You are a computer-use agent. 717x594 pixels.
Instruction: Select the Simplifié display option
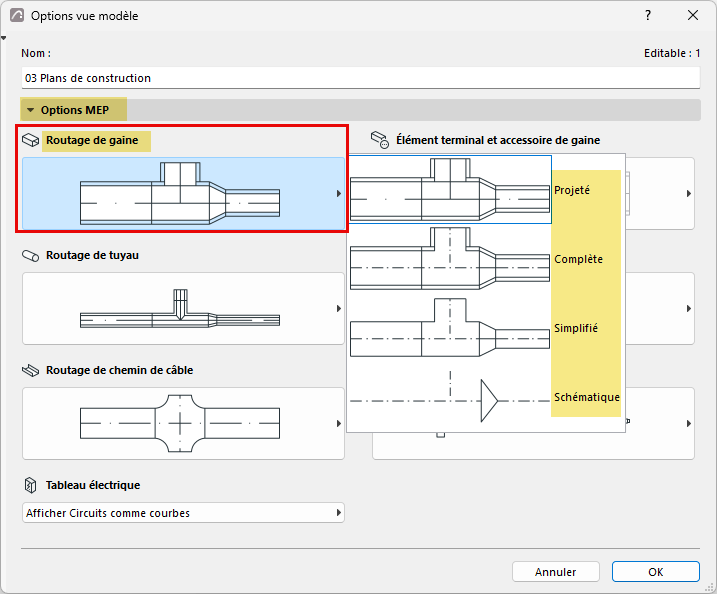(486, 328)
